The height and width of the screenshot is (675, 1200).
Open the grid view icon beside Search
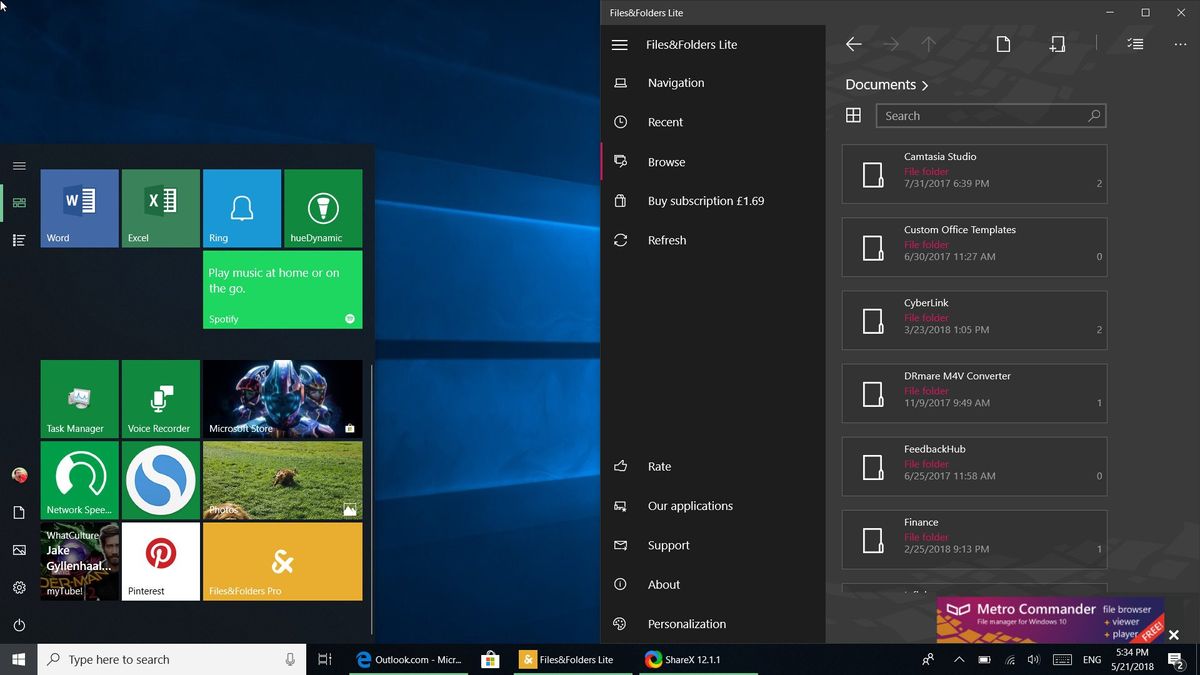point(853,115)
